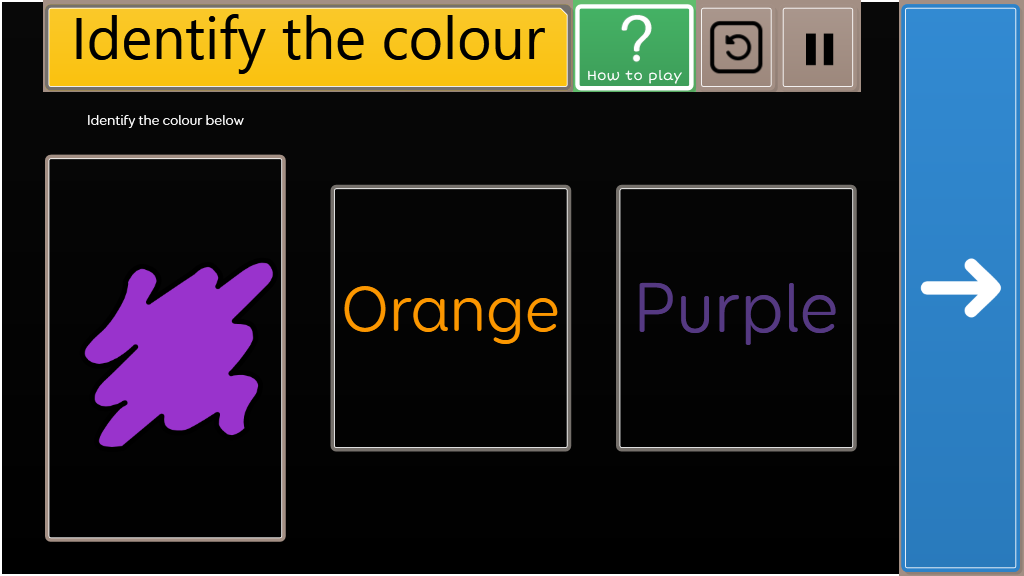The image size is (1024, 576).
Task: Click the purple paint splash shape
Action: point(178,355)
